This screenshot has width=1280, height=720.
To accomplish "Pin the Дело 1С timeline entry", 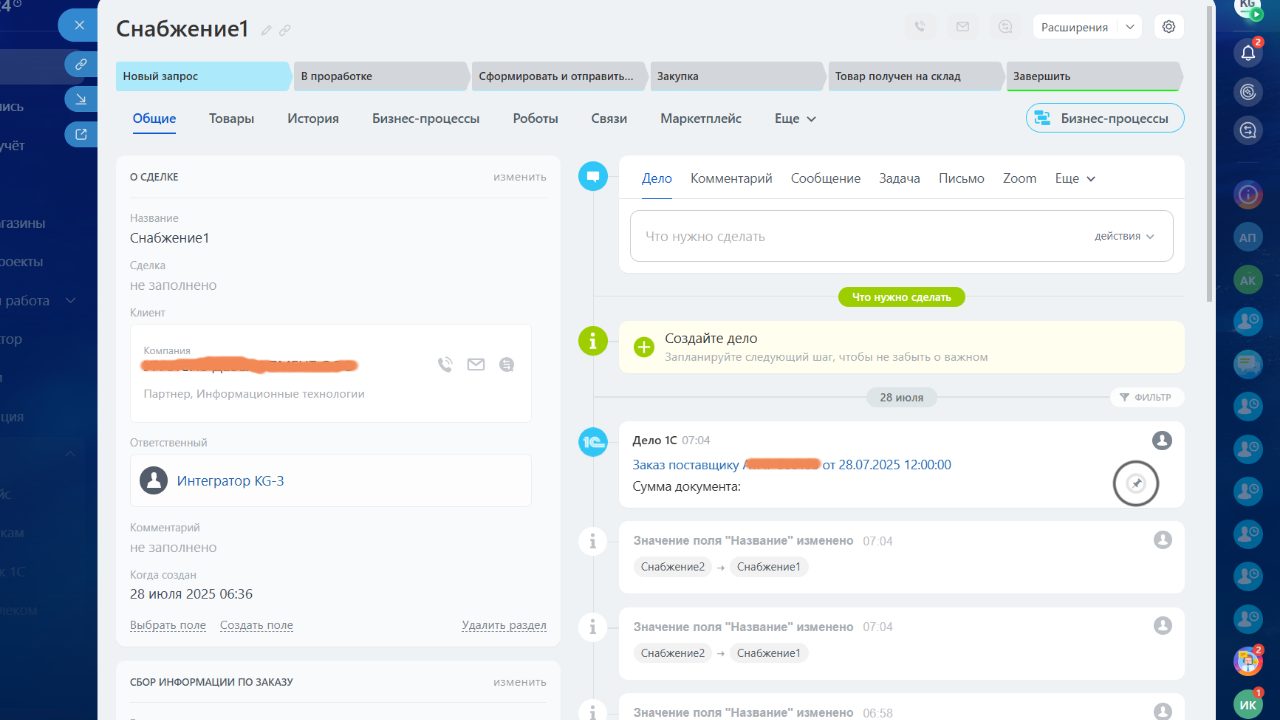I will [x=1135, y=484].
